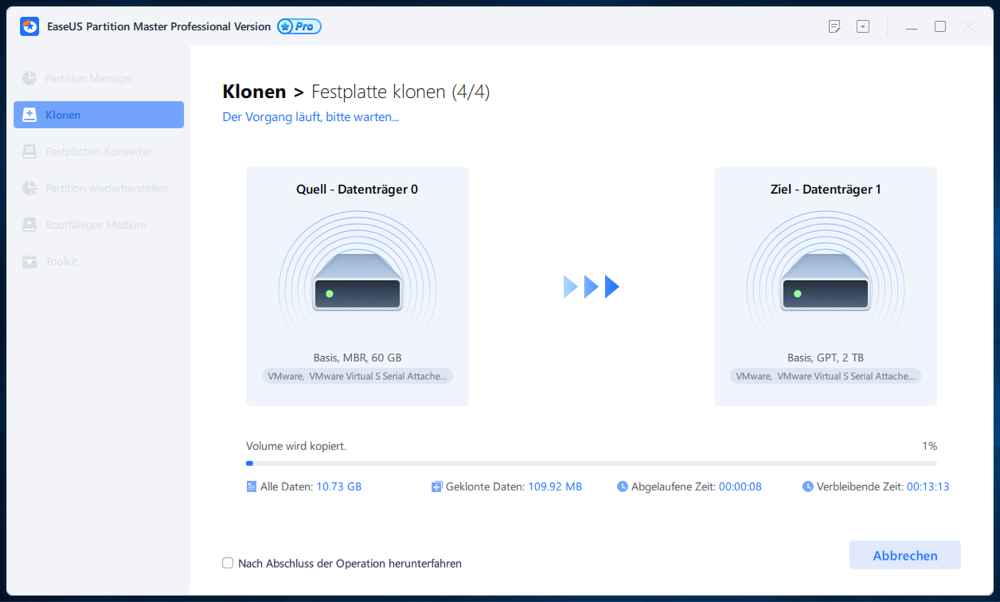Select the Klonen sidebar tab
This screenshot has height=602, width=1000.
click(x=99, y=115)
